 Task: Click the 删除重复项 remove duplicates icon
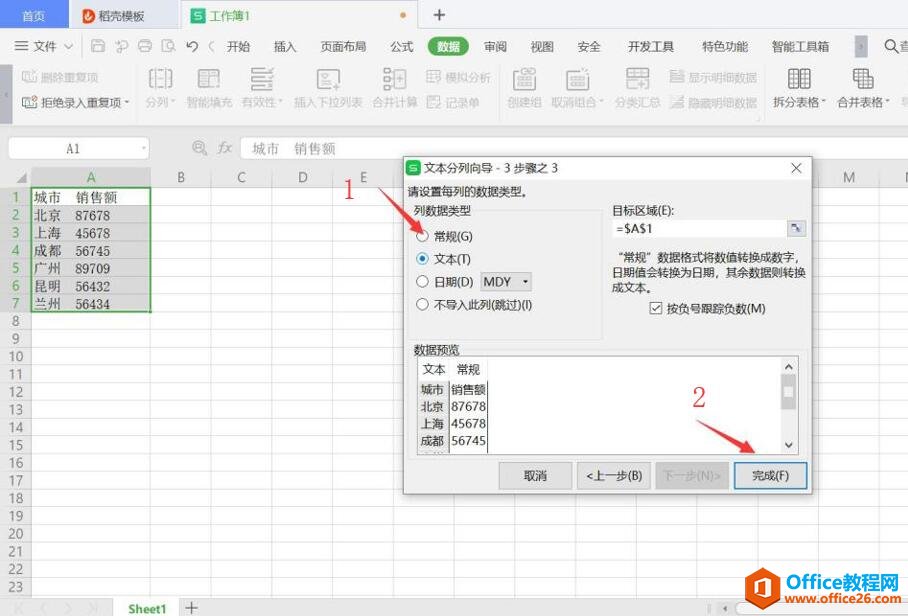(29, 77)
